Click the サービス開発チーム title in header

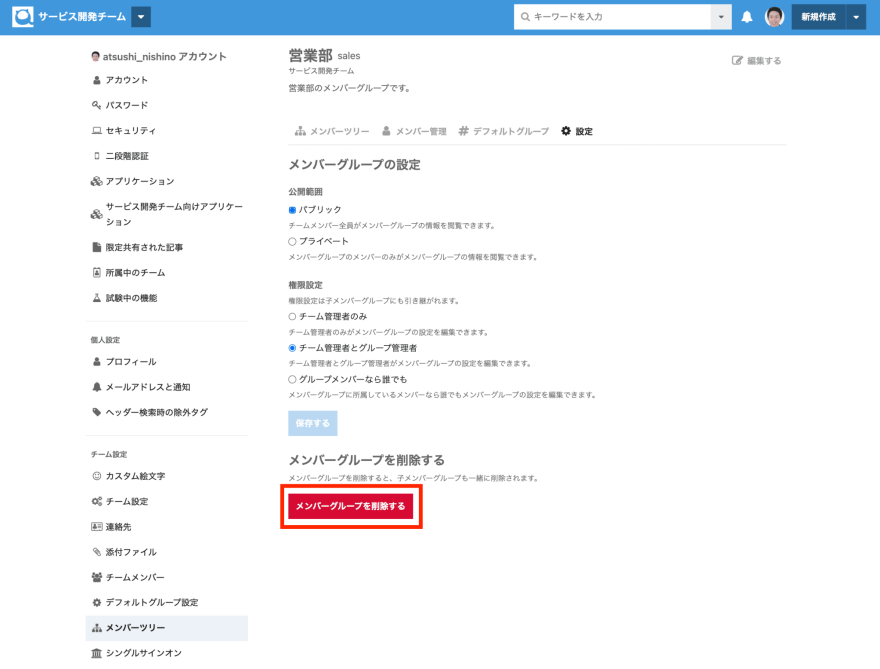coord(82,17)
